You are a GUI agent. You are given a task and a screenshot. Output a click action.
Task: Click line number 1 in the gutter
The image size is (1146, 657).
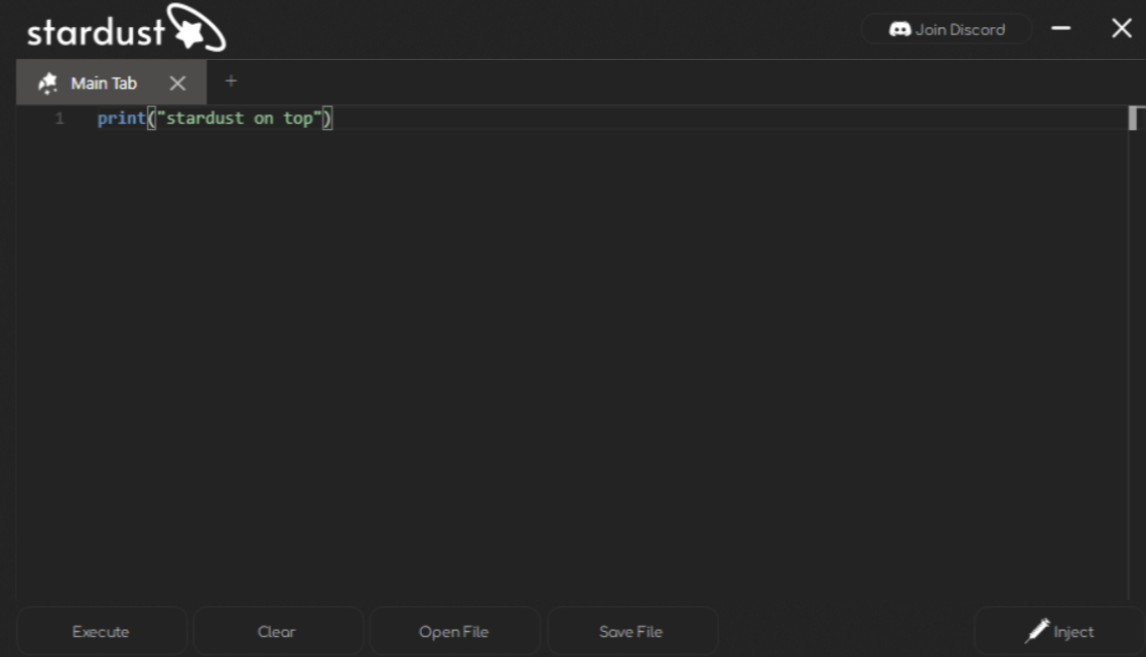[x=59, y=119]
